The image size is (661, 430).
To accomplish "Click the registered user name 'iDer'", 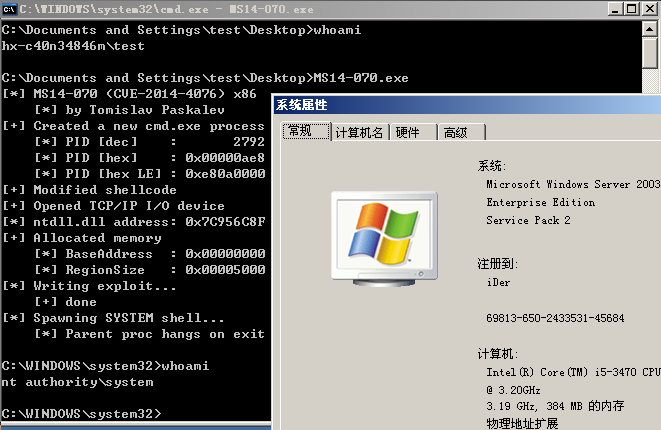I will (x=498, y=282).
